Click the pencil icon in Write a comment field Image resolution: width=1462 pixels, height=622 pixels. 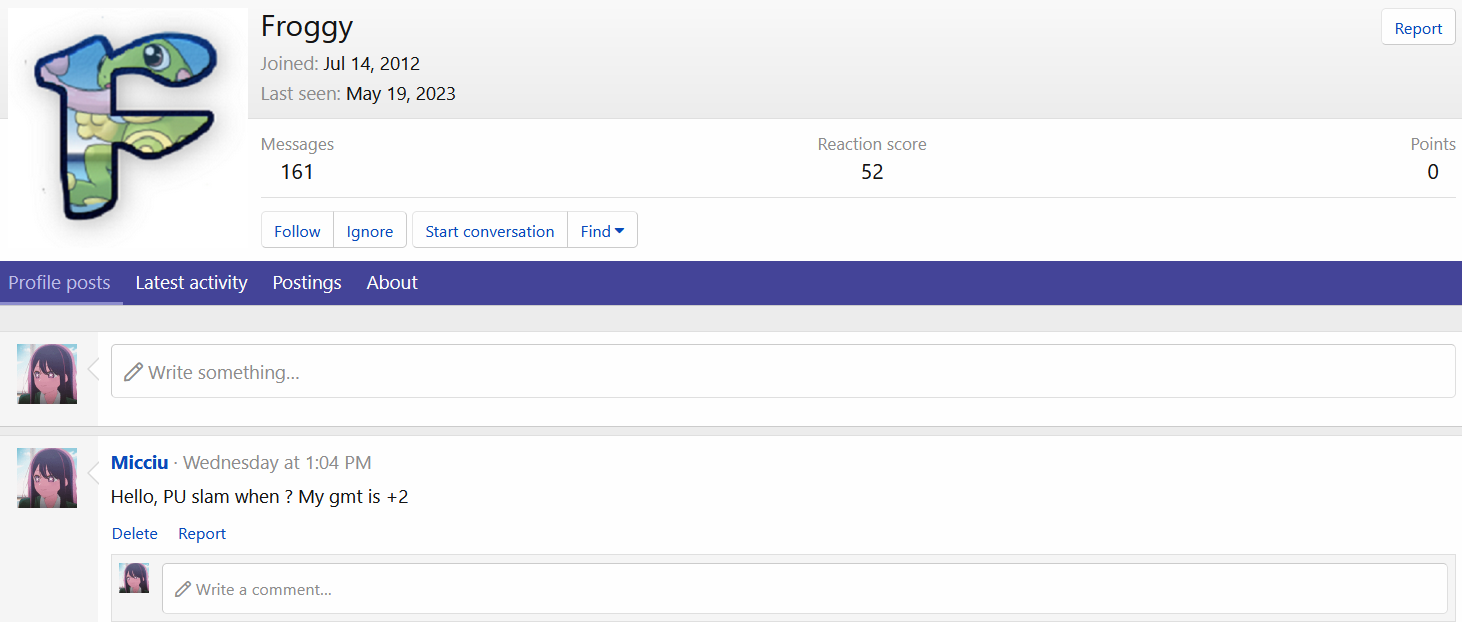(182, 590)
